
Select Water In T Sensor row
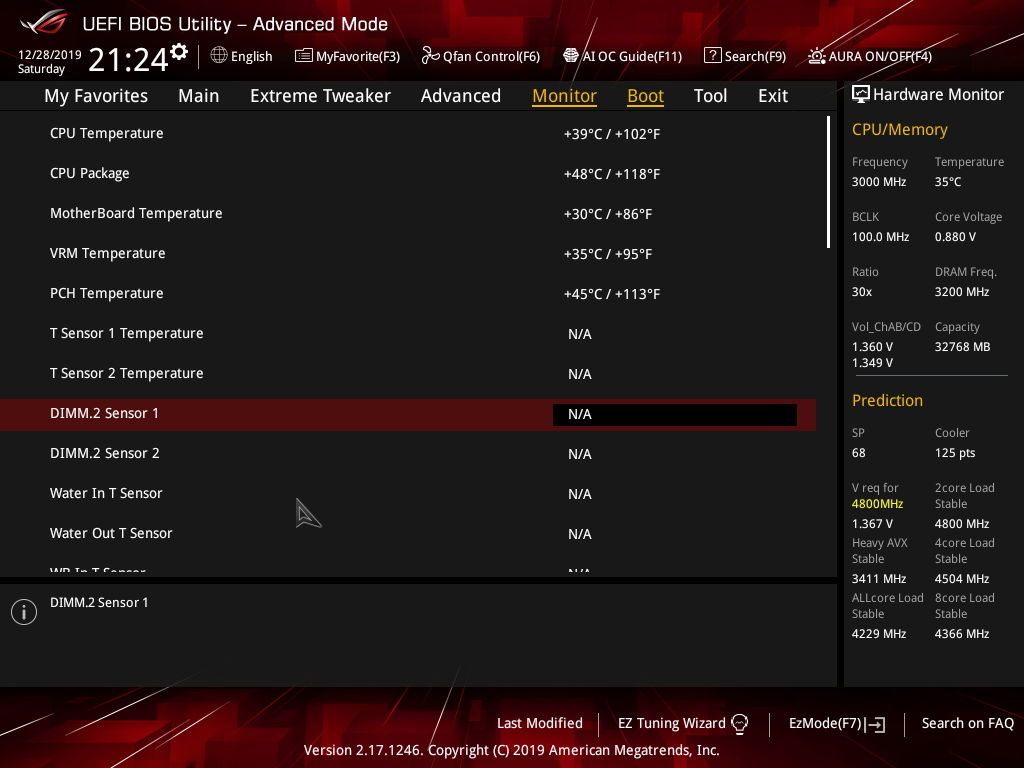[x=408, y=494]
